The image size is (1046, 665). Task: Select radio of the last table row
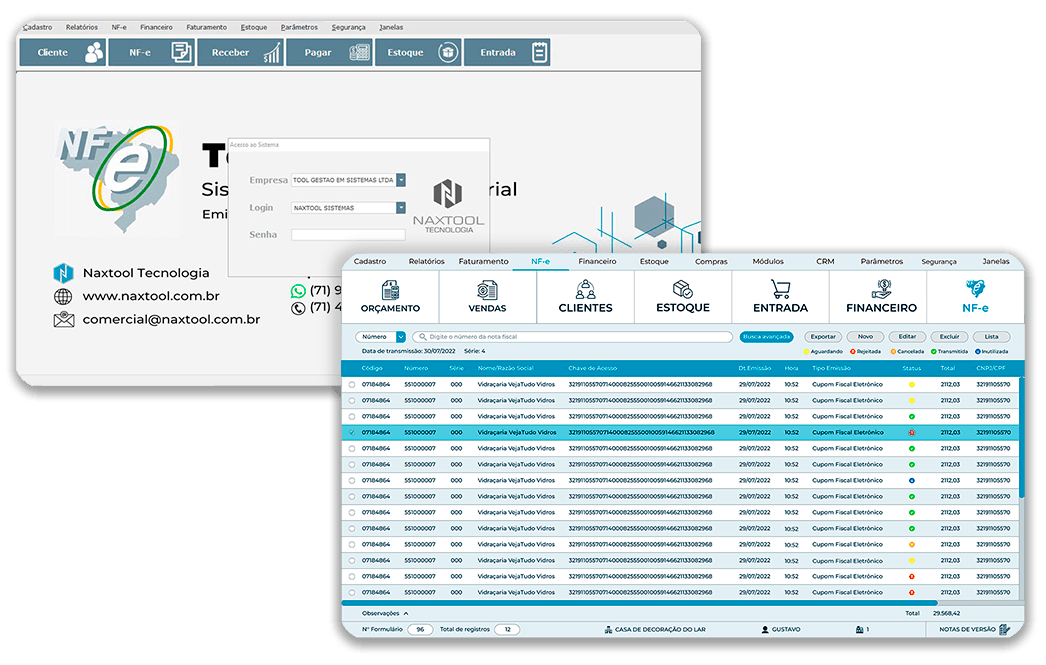[x=352, y=592]
